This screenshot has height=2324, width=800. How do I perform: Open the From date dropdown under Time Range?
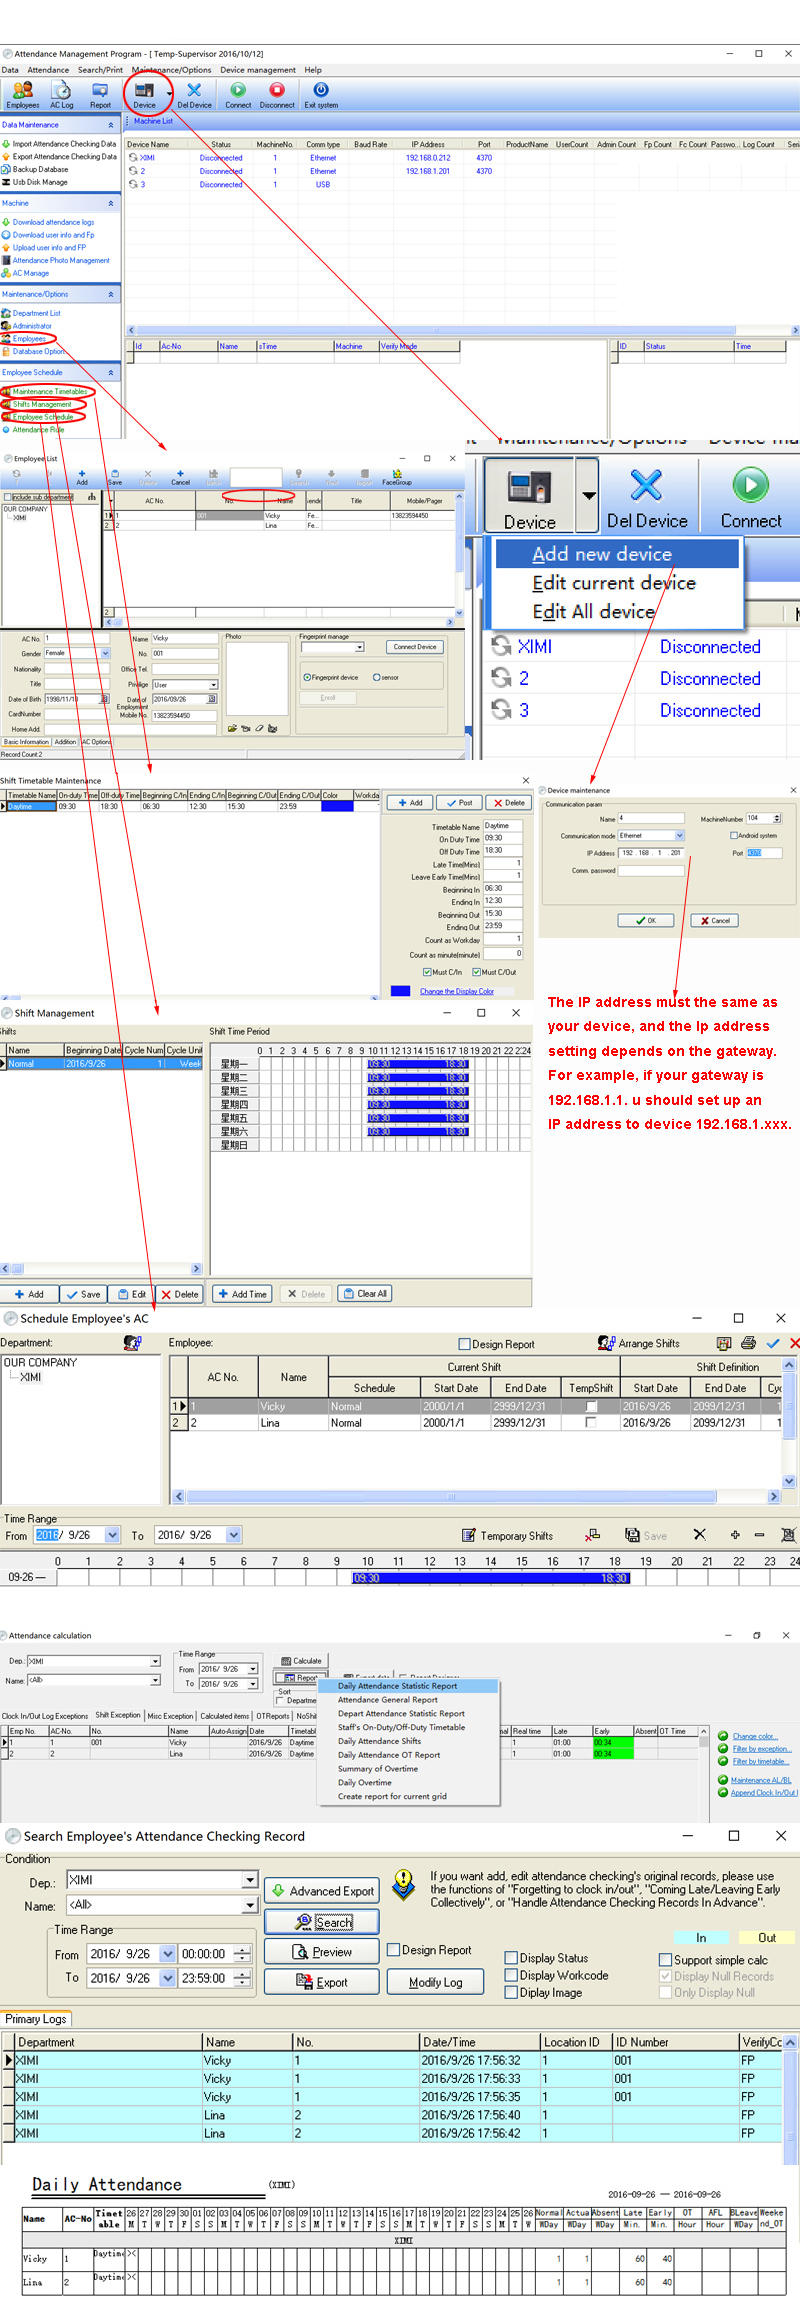[x=167, y=1953]
